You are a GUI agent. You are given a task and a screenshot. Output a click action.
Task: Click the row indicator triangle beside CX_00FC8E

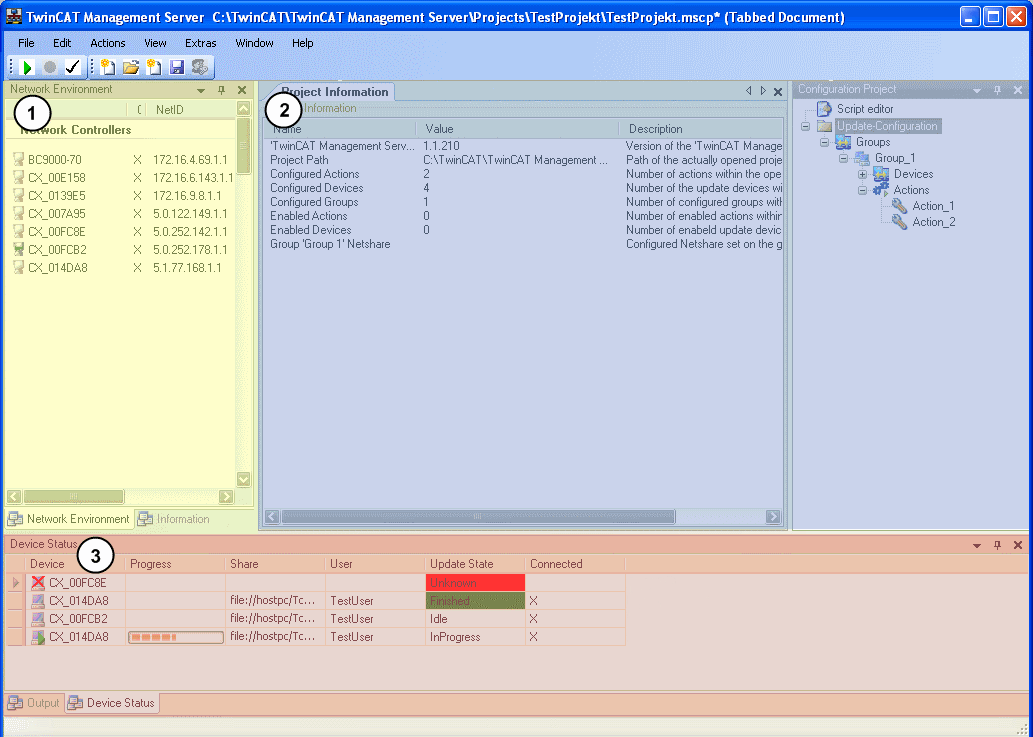point(16,582)
